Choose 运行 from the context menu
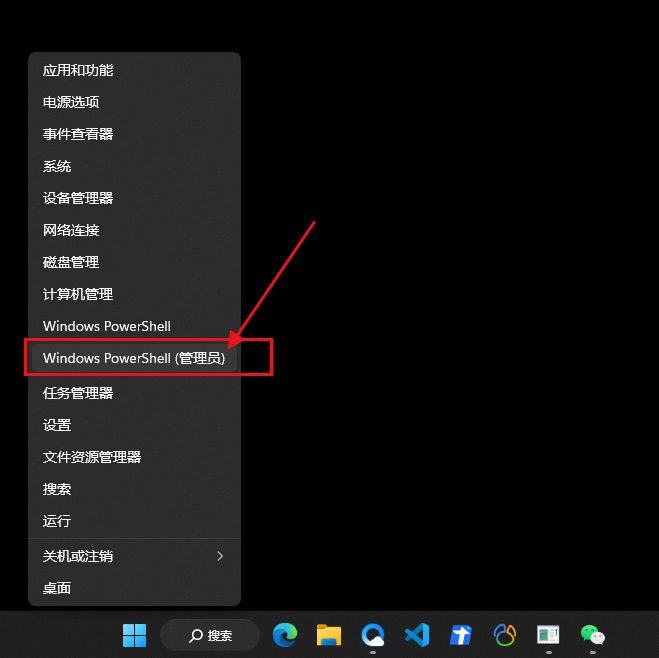This screenshot has width=659, height=658. pyautogui.click(x=57, y=521)
